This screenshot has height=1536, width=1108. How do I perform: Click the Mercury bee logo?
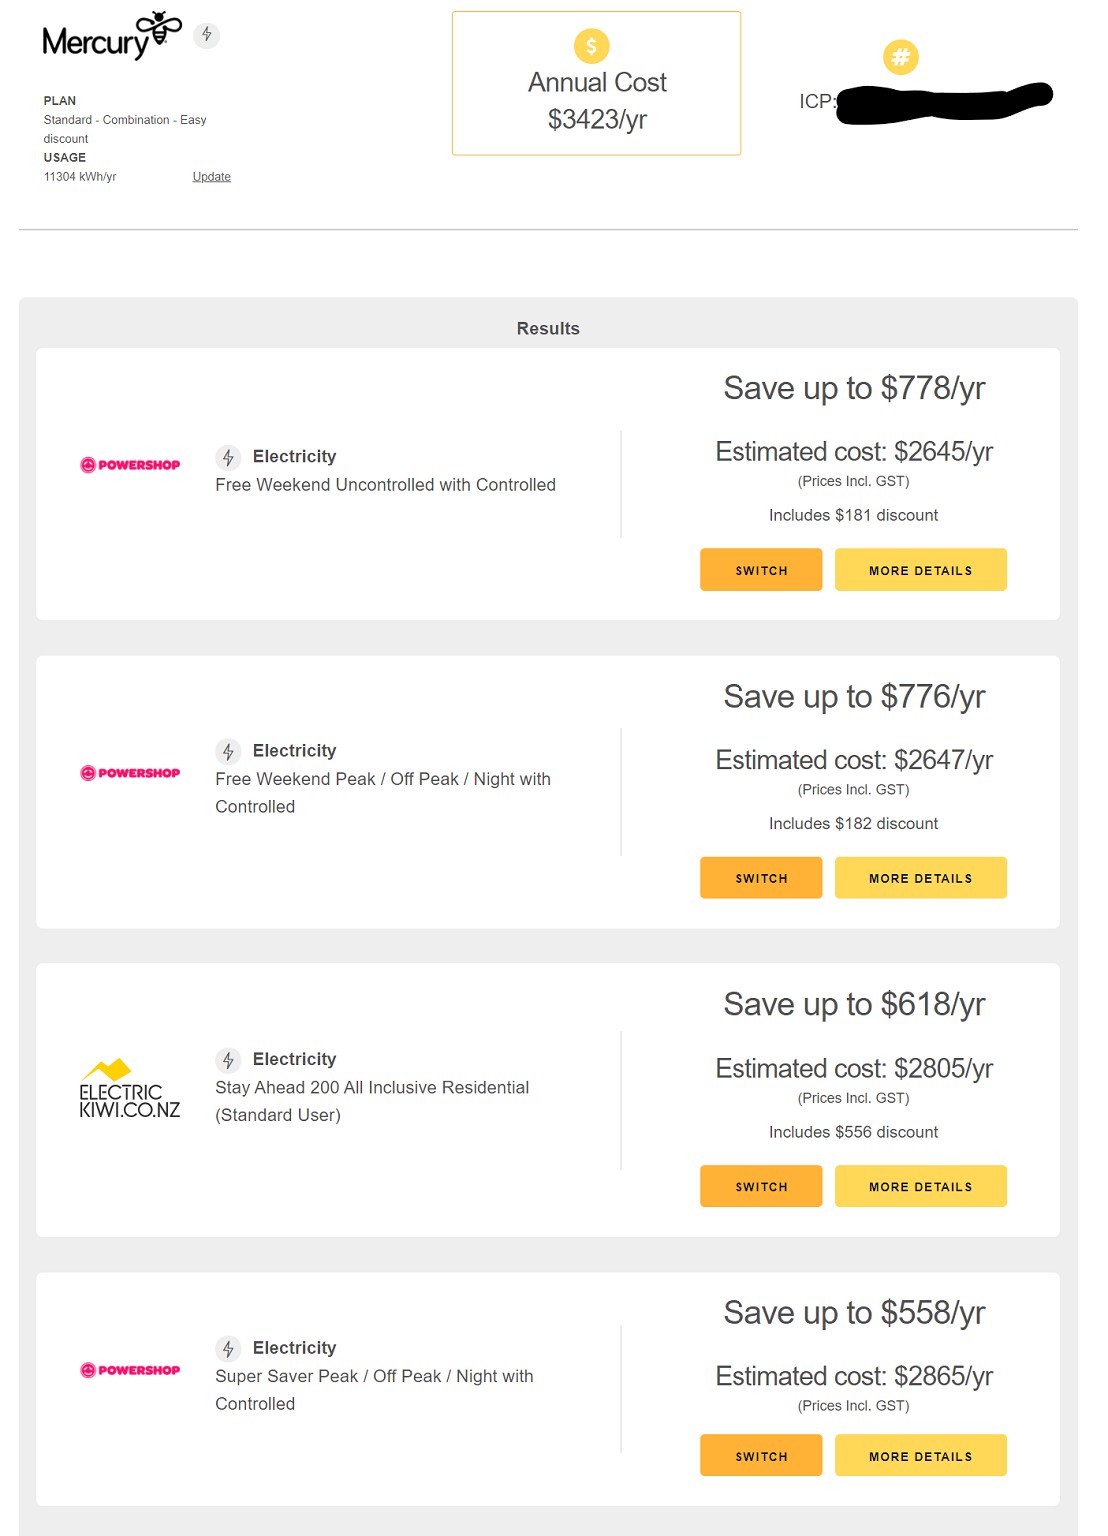coord(111,37)
